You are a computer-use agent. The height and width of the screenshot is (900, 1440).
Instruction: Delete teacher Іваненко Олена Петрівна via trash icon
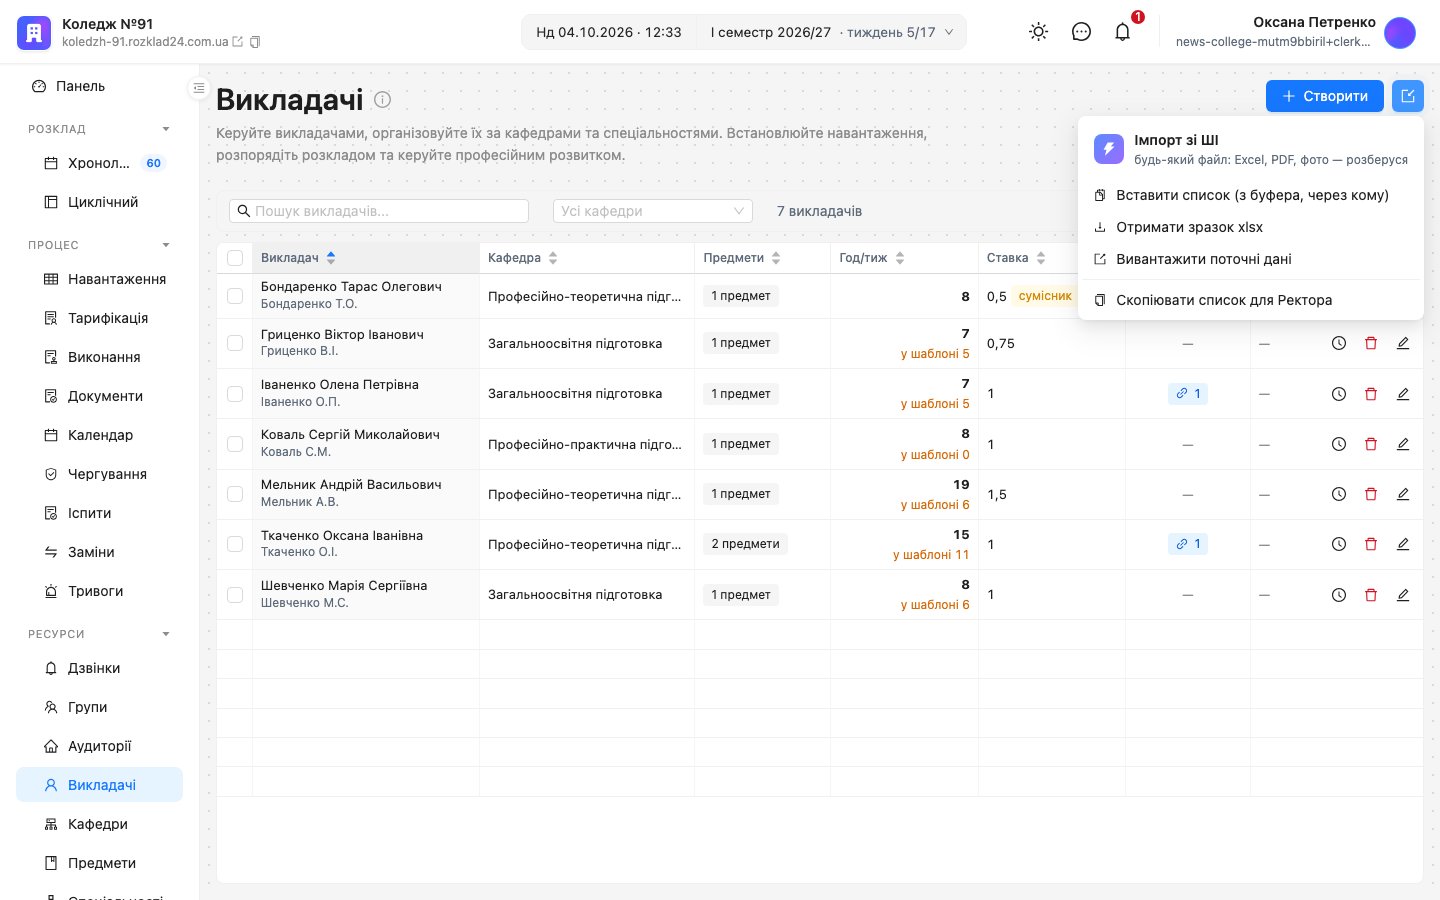pos(1371,394)
